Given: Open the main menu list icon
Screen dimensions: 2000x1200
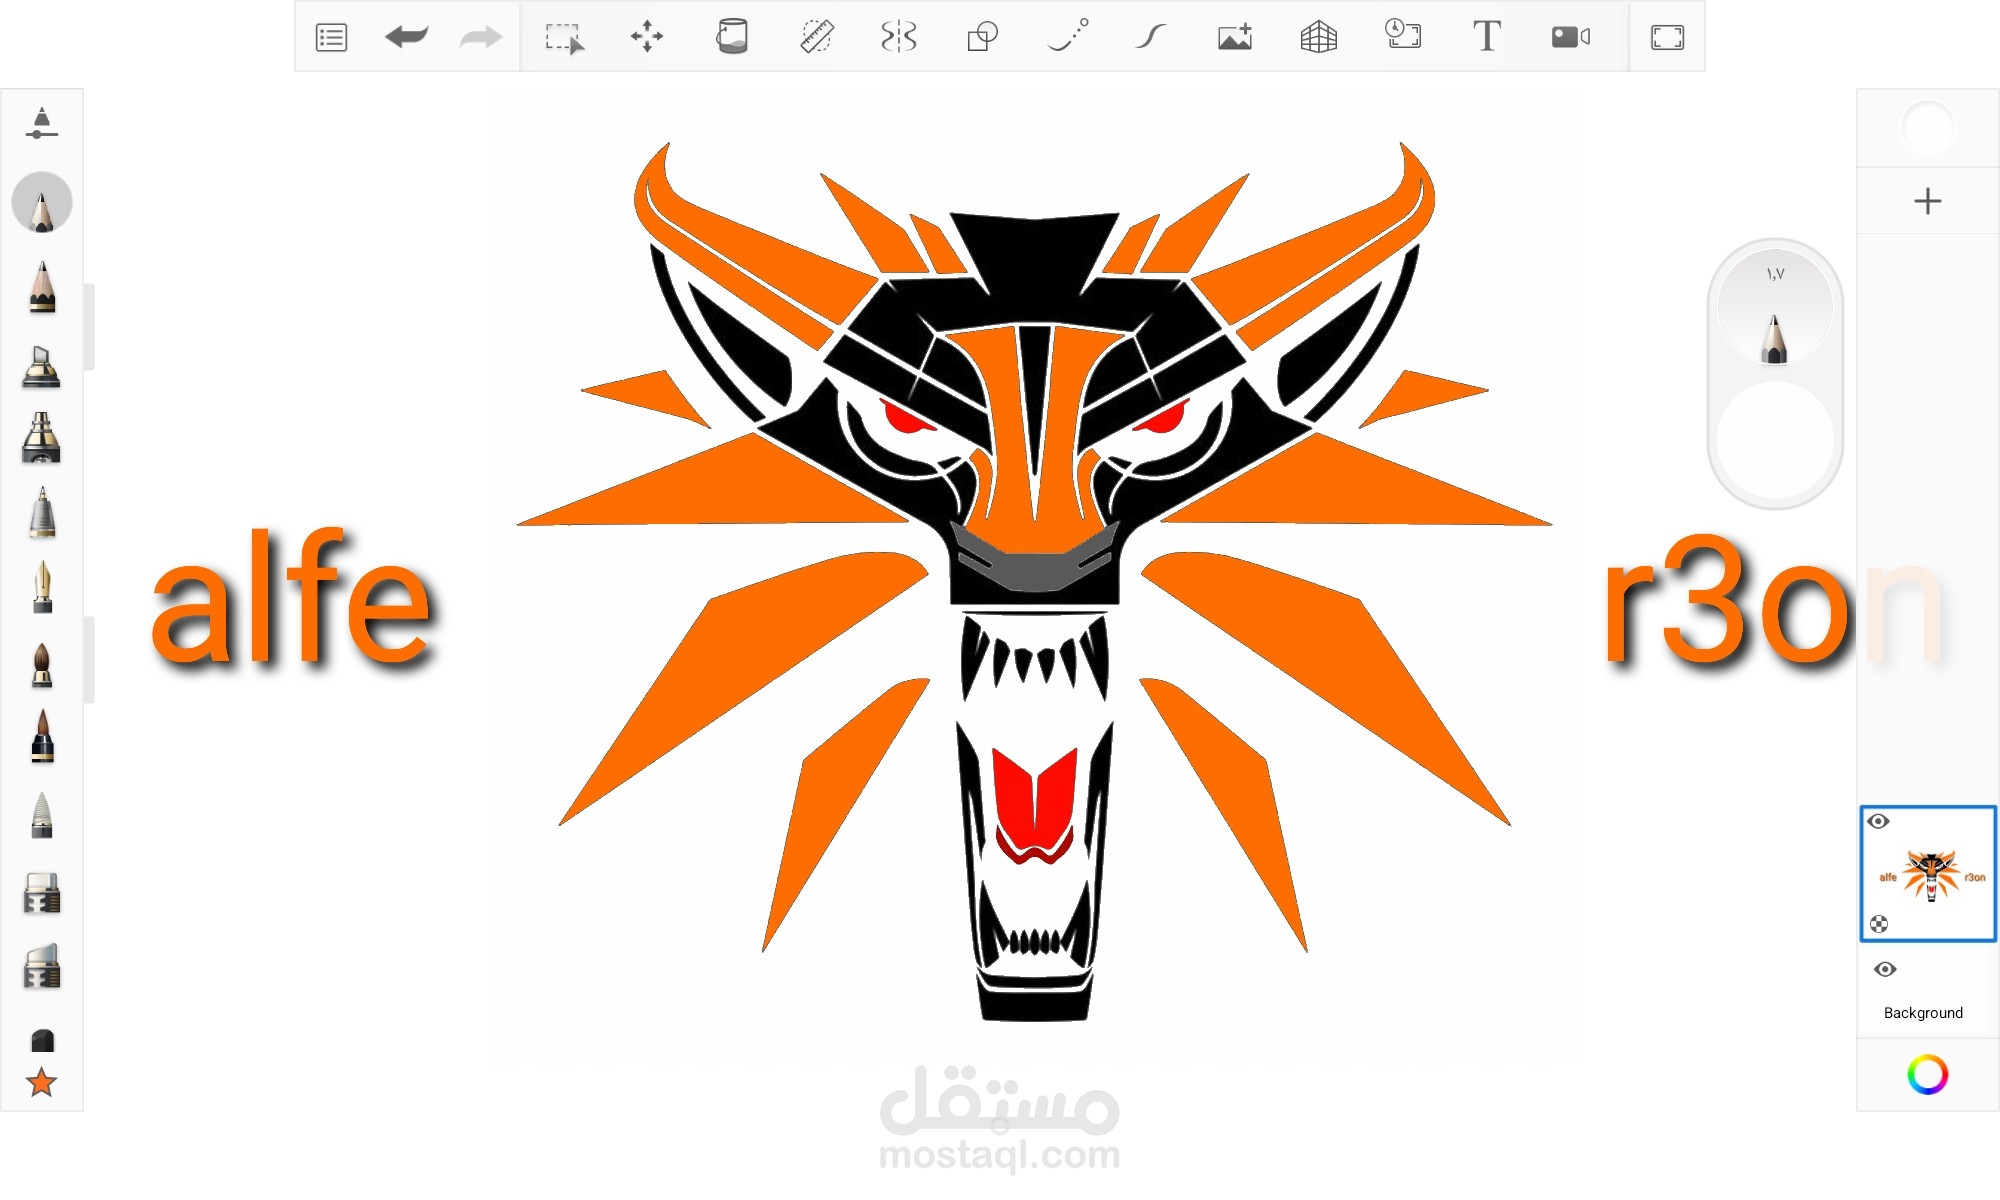Looking at the screenshot, I should click(x=331, y=37).
